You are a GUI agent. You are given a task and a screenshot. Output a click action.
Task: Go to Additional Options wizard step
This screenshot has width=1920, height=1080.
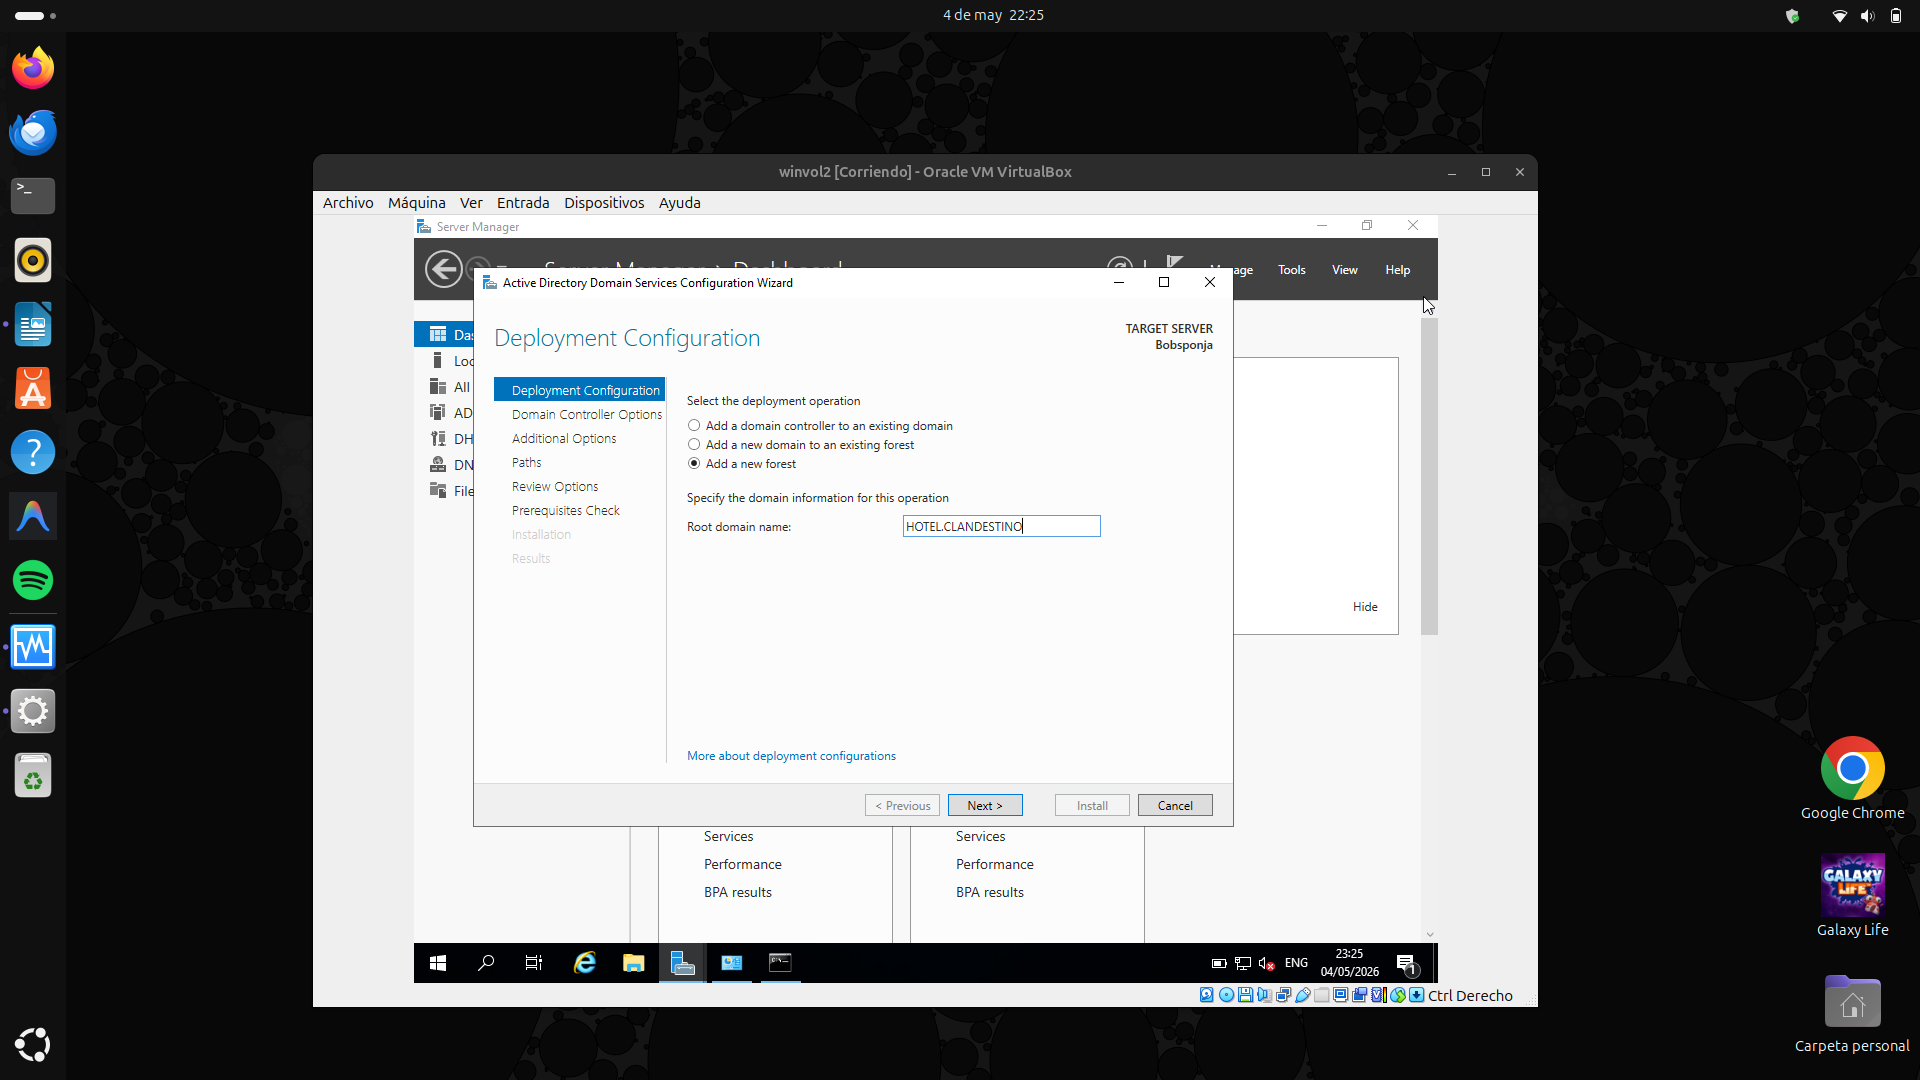[564, 438]
